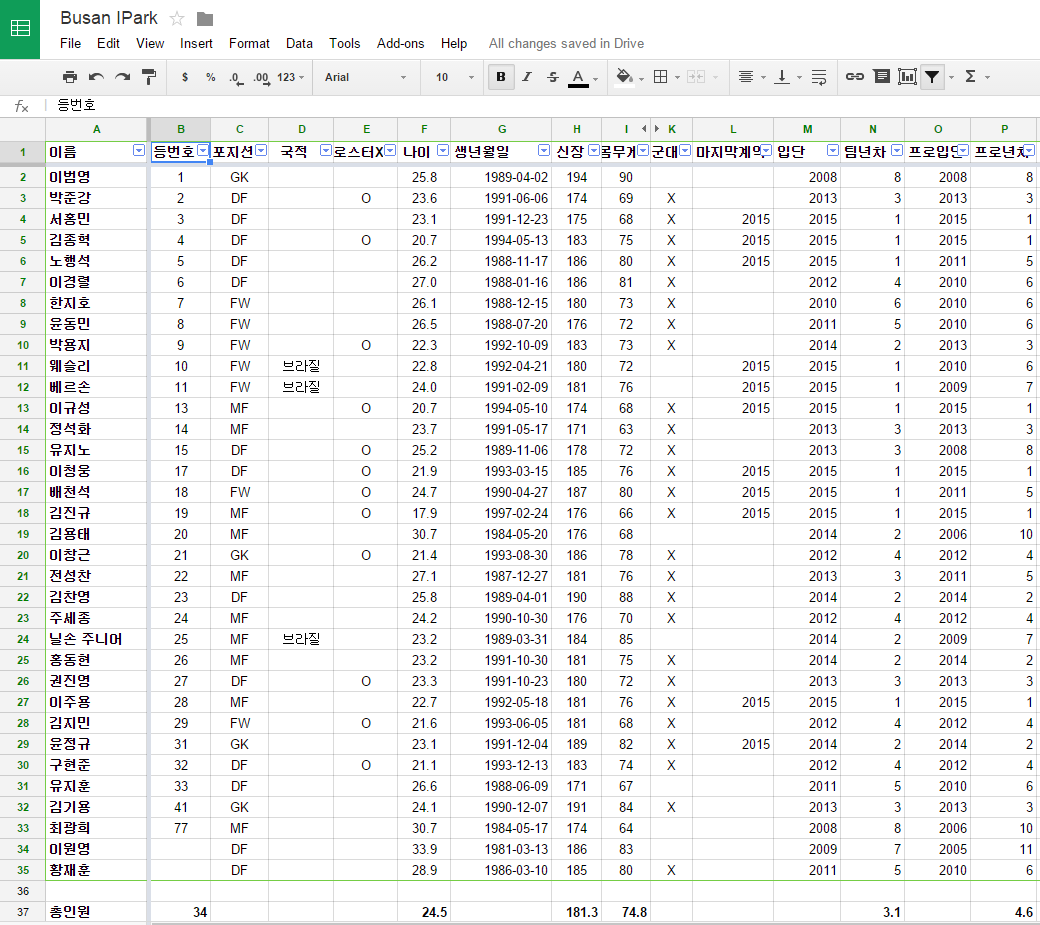Insert a chart from the toolbar
This screenshot has height=925, width=1040.
click(907, 77)
